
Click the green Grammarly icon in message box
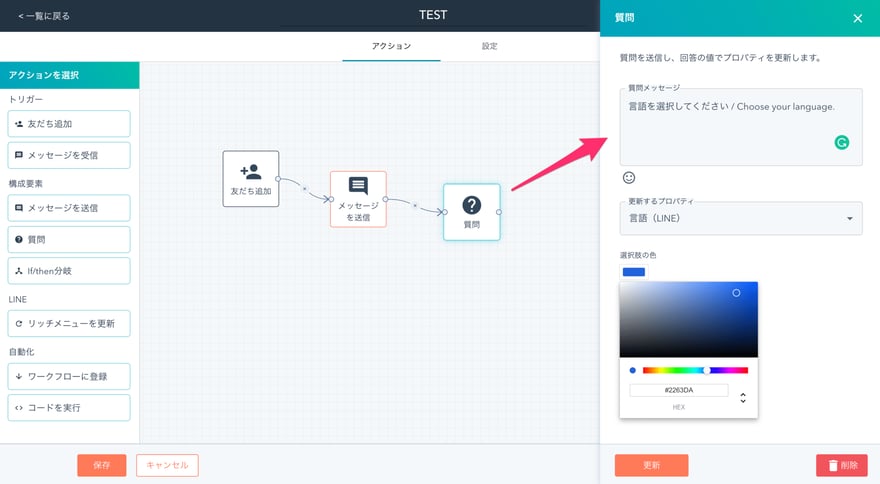tap(842, 143)
